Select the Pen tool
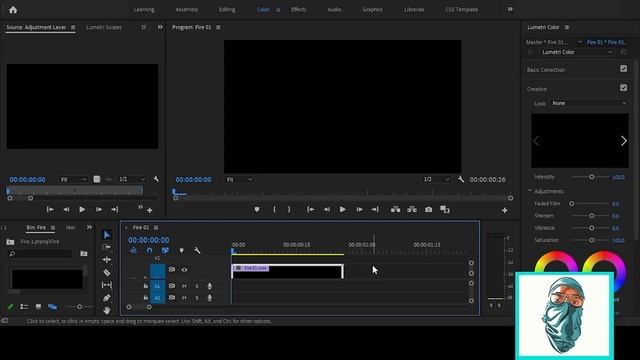The height and width of the screenshot is (360, 640). pos(107,298)
